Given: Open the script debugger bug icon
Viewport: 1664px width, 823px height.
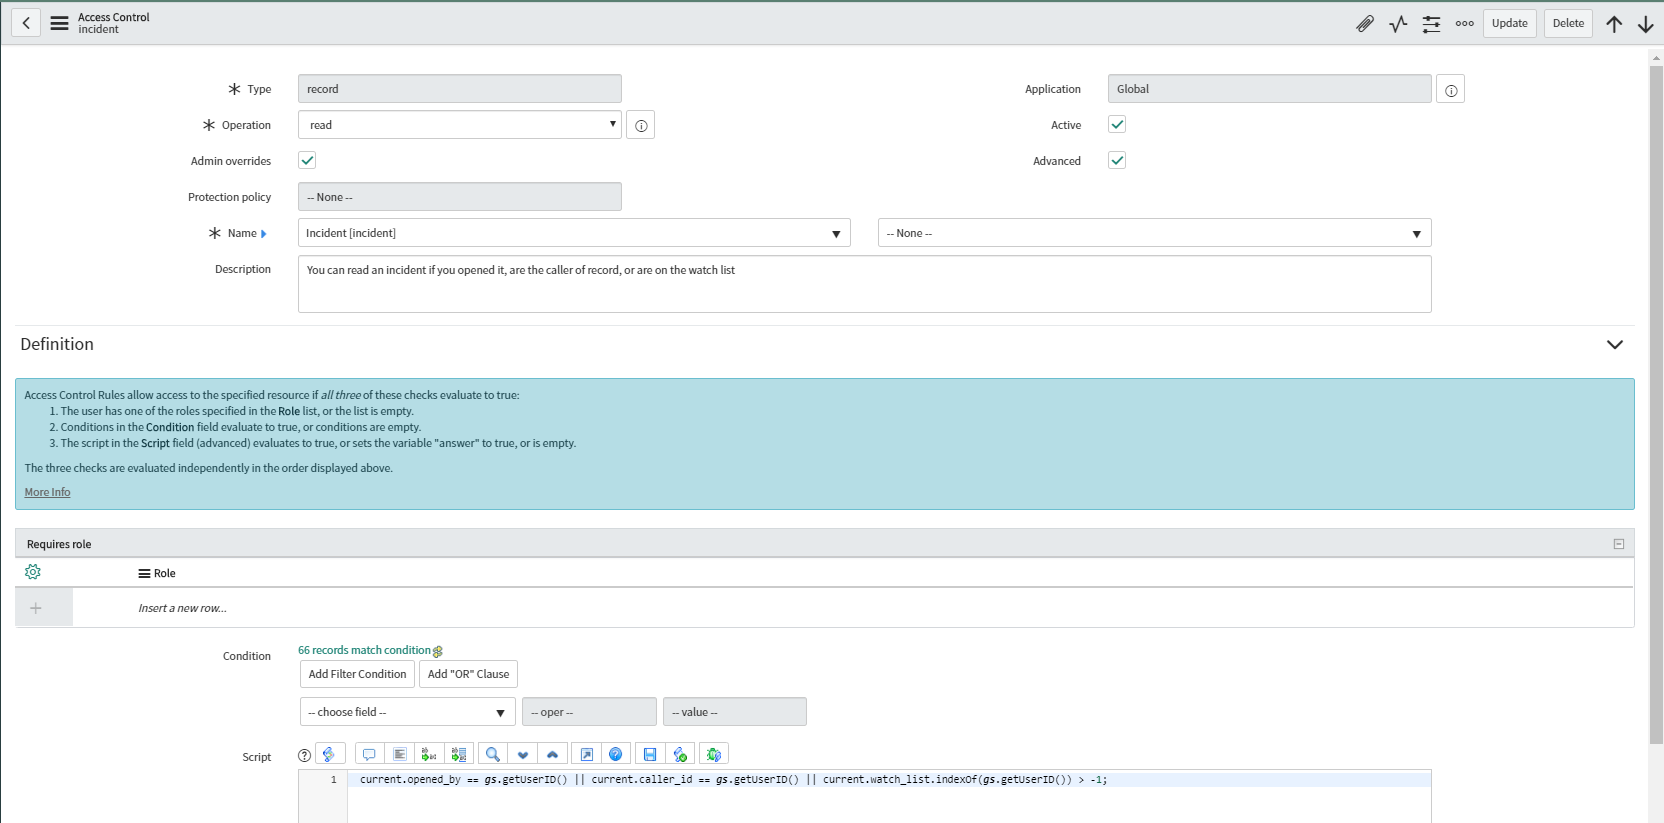Looking at the screenshot, I should coord(713,754).
